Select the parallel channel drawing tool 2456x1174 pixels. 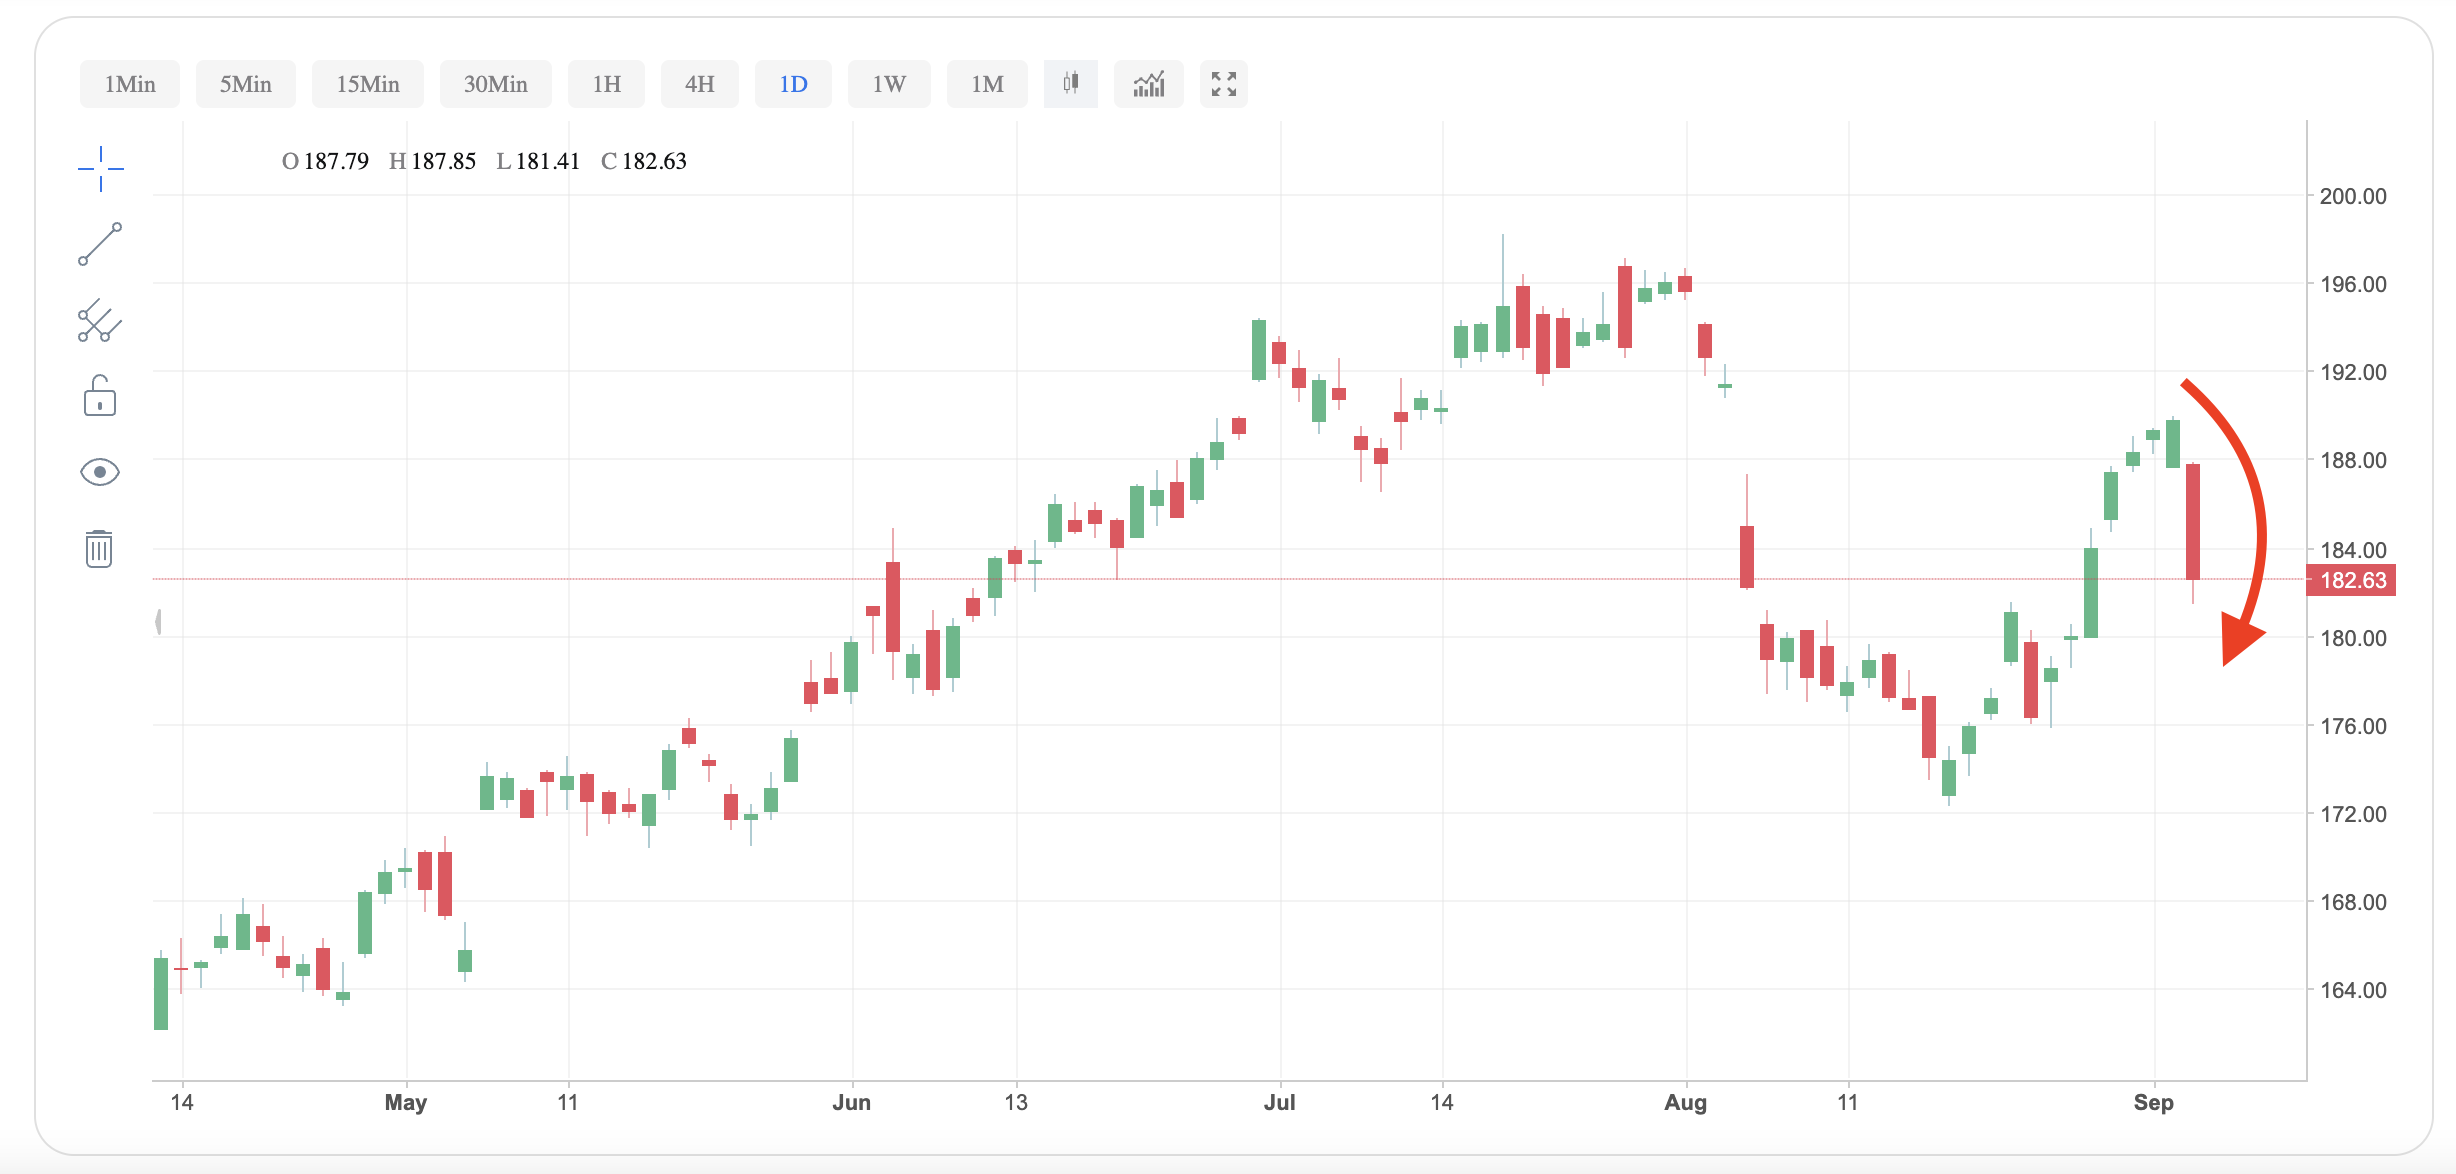(100, 321)
